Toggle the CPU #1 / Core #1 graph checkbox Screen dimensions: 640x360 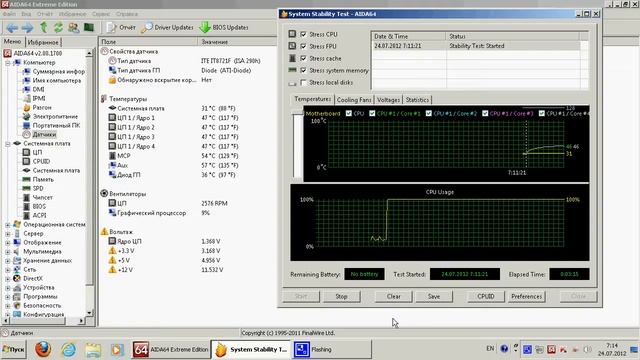pos(372,113)
